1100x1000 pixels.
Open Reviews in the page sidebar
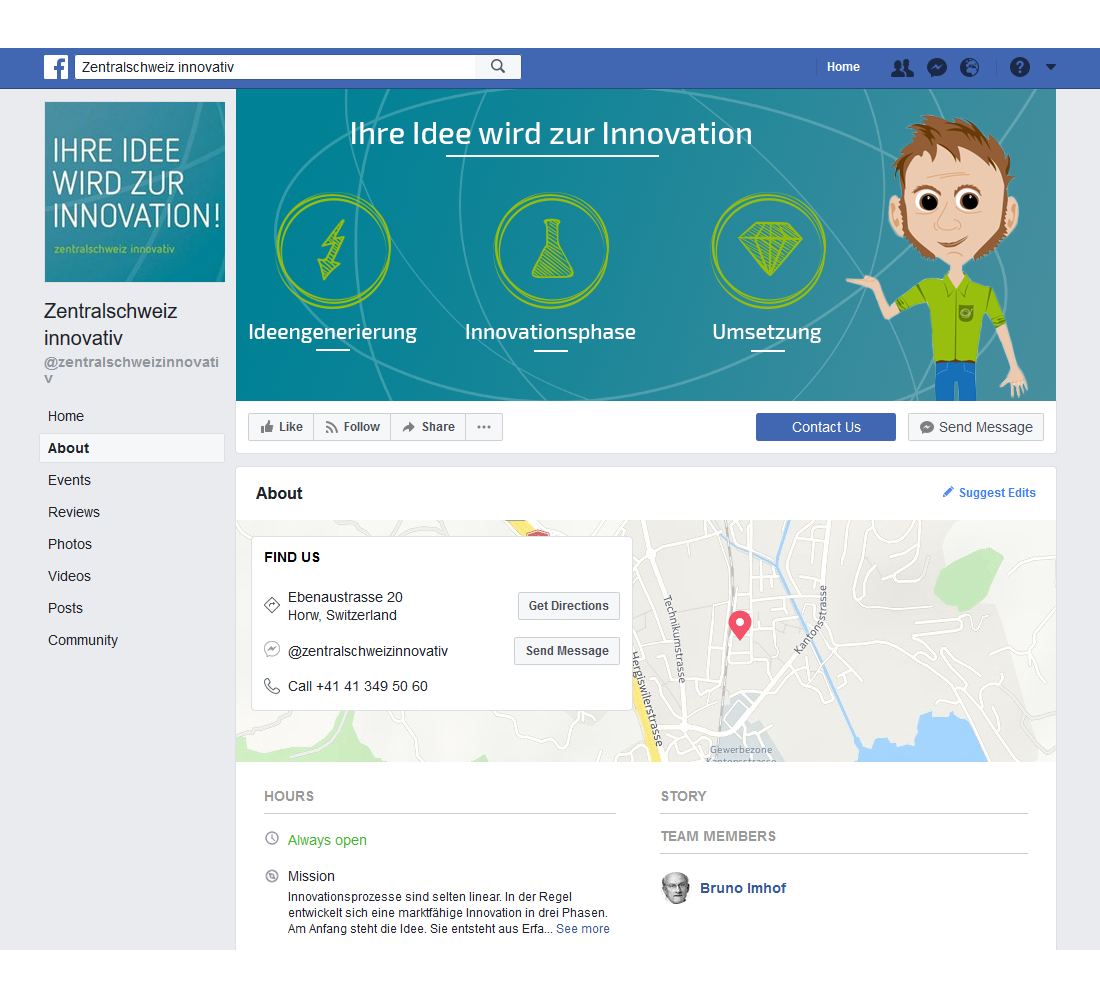coord(74,512)
